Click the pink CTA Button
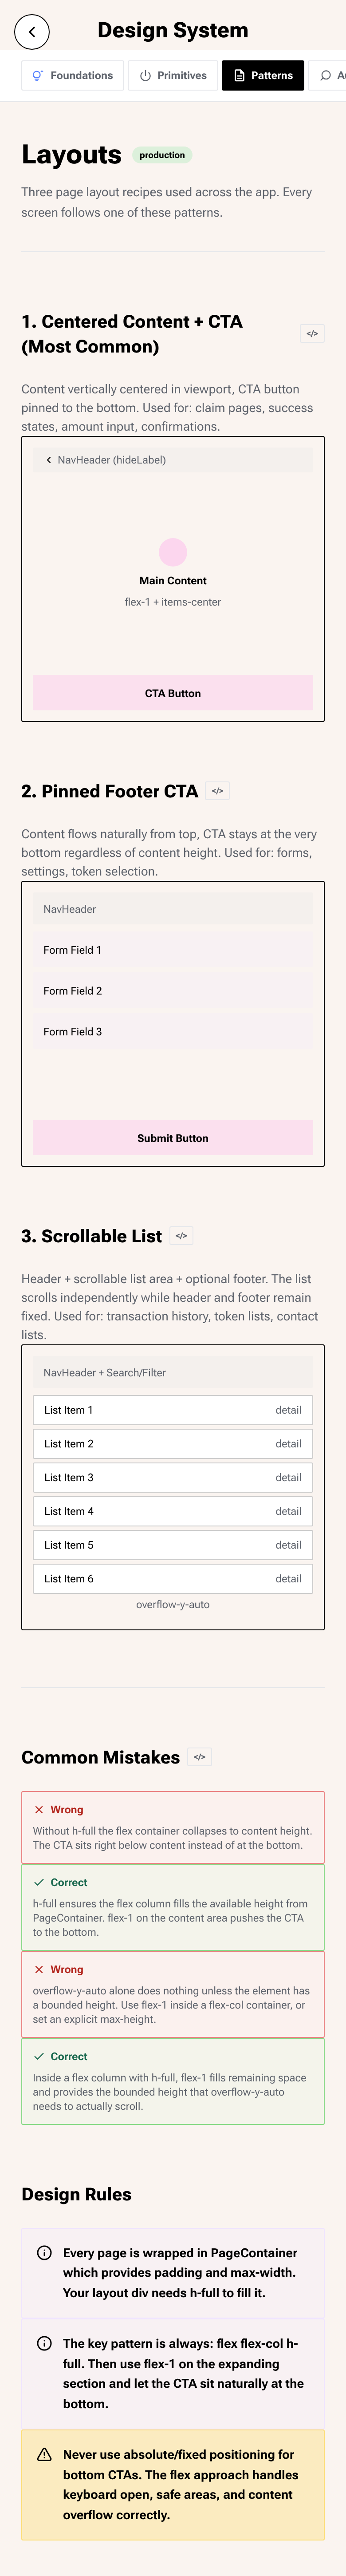 click(173, 693)
